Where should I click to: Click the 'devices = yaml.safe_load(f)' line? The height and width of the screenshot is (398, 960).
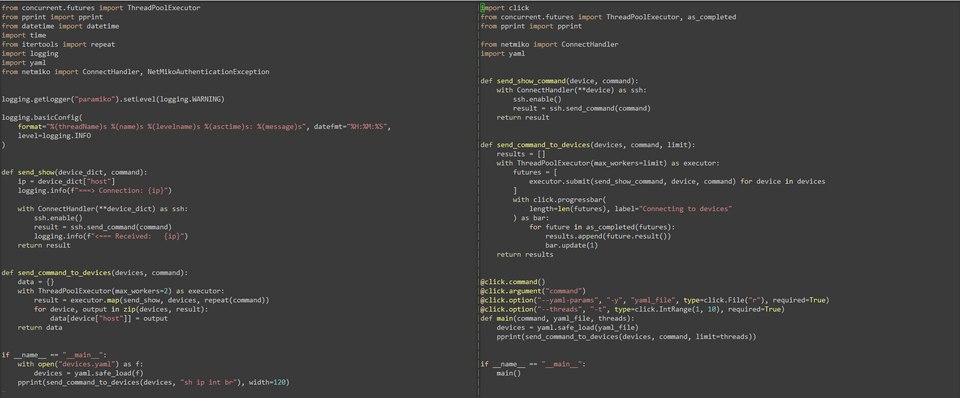(x=89, y=374)
